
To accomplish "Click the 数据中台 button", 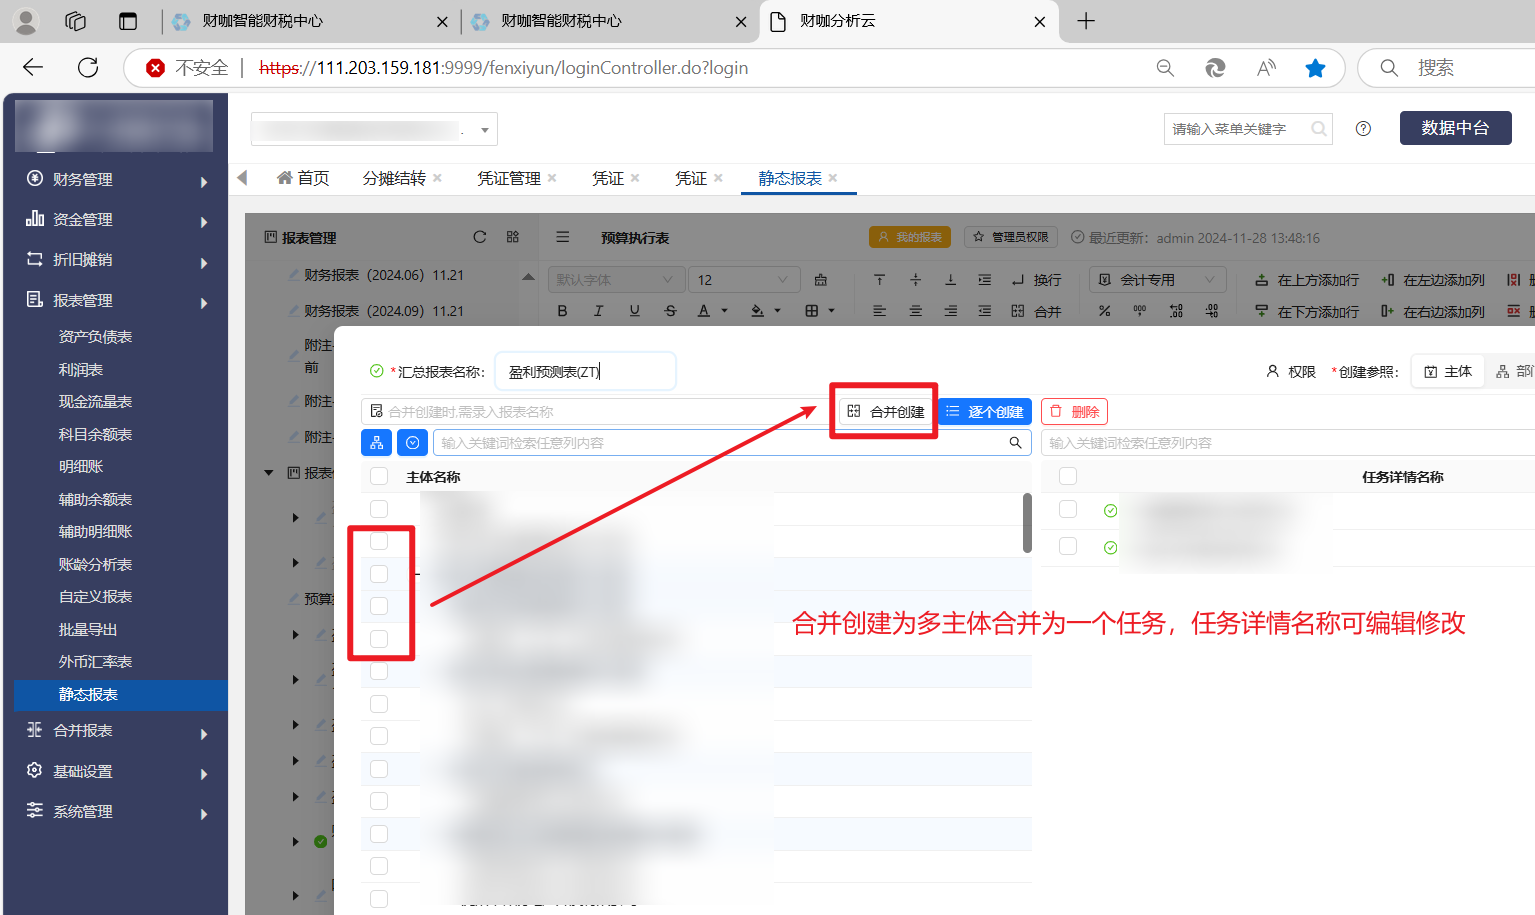I will pyautogui.click(x=1455, y=128).
